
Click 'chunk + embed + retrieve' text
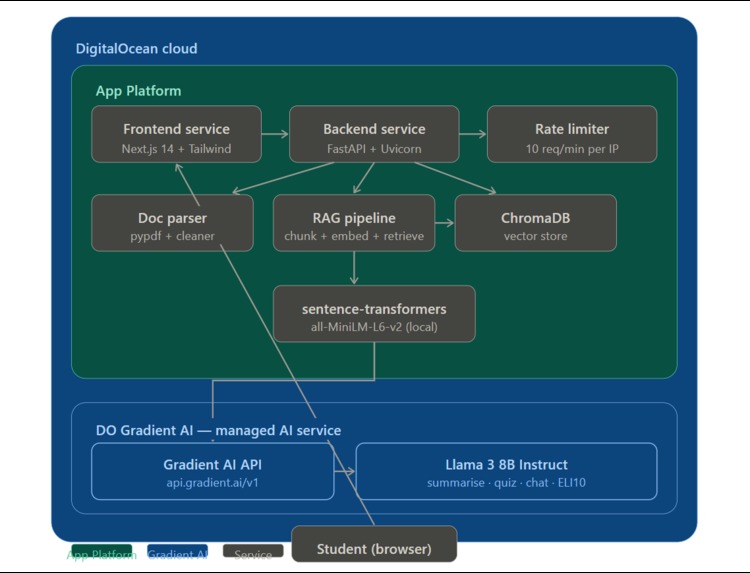(354, 236)
